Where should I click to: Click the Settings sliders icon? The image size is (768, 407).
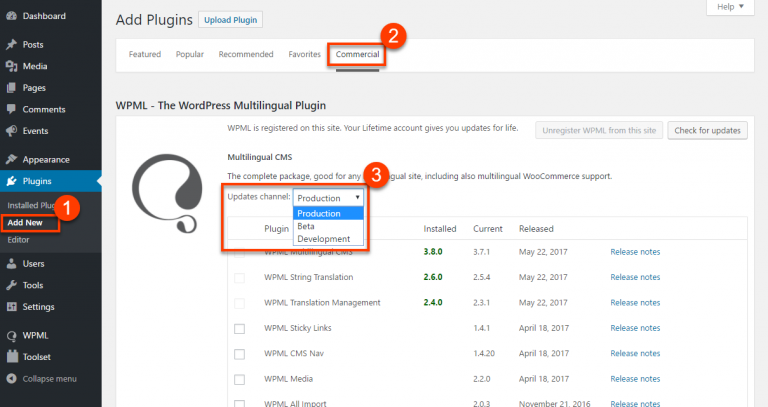[11, 307]
